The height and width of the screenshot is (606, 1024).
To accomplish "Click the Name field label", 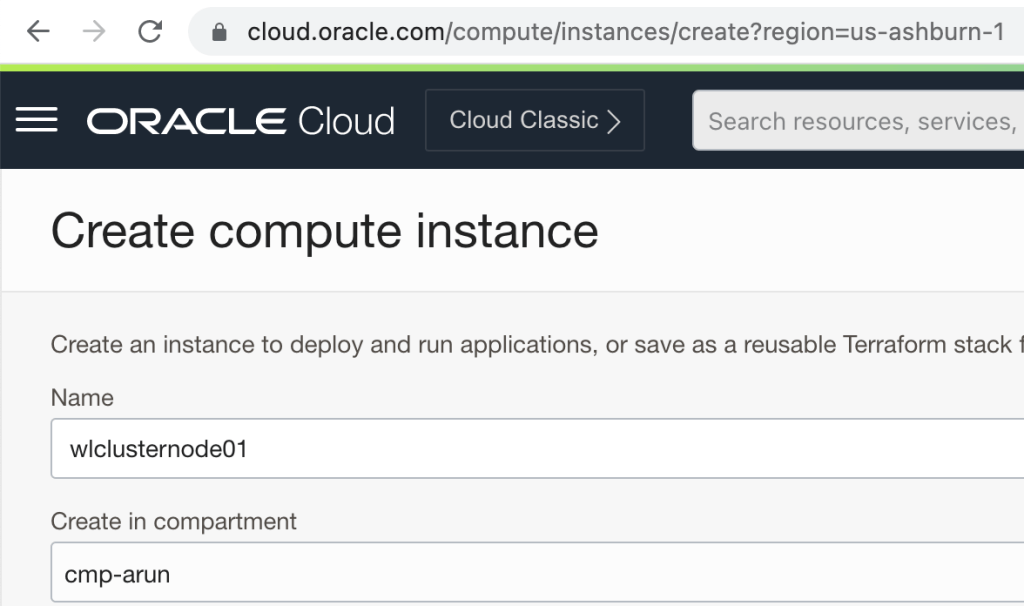I will pyautogui.click(x=82, y=398).
